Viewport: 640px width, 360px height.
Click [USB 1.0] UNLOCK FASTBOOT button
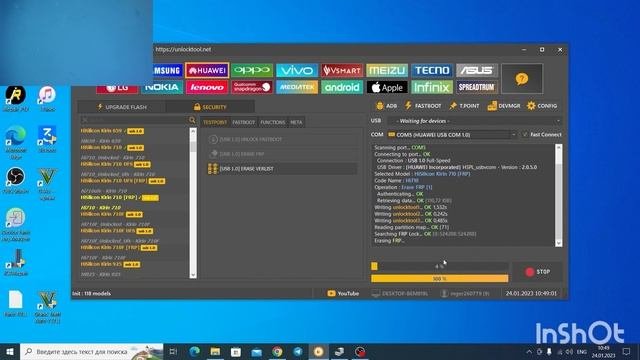(x=282, y=139)
